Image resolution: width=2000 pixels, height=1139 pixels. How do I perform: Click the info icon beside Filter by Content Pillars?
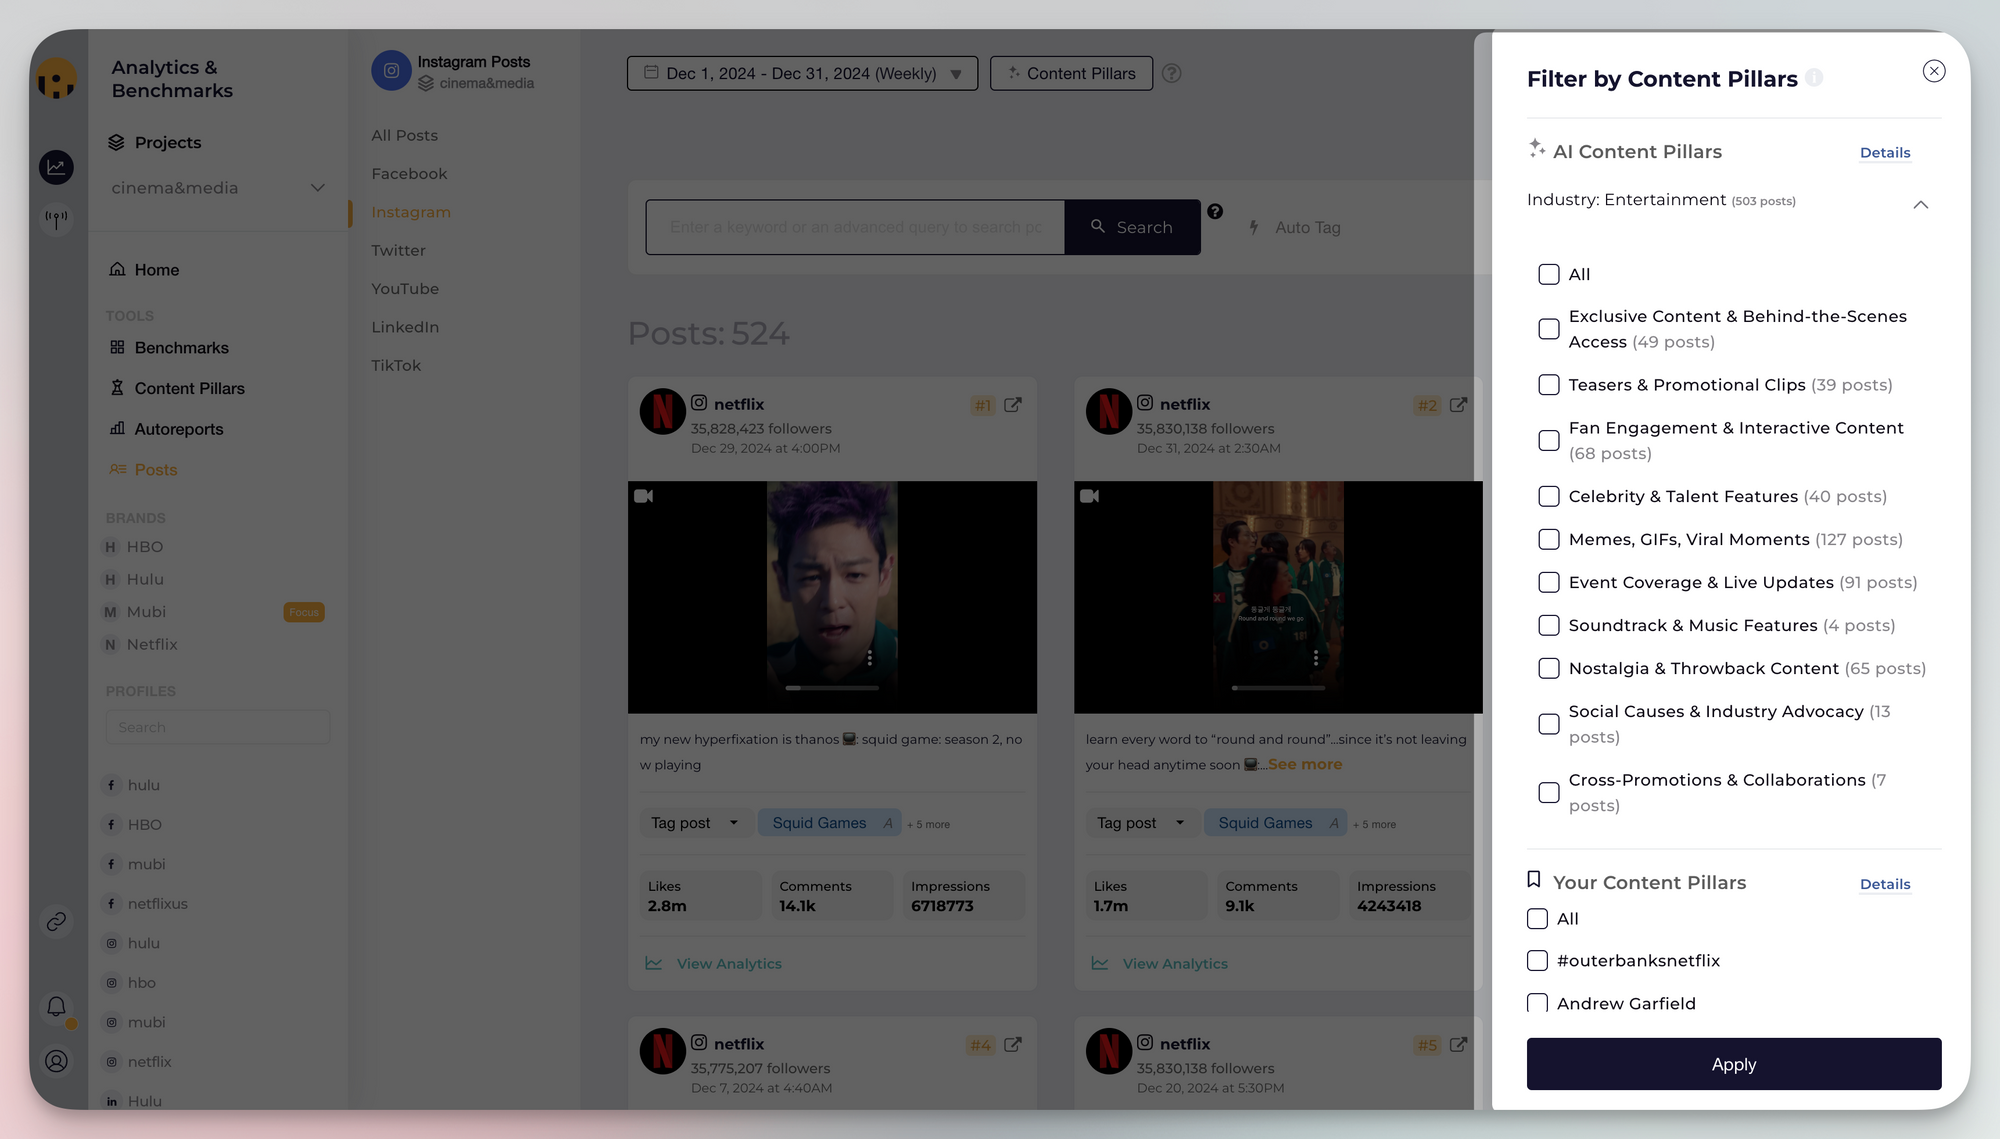(1814, 78)
